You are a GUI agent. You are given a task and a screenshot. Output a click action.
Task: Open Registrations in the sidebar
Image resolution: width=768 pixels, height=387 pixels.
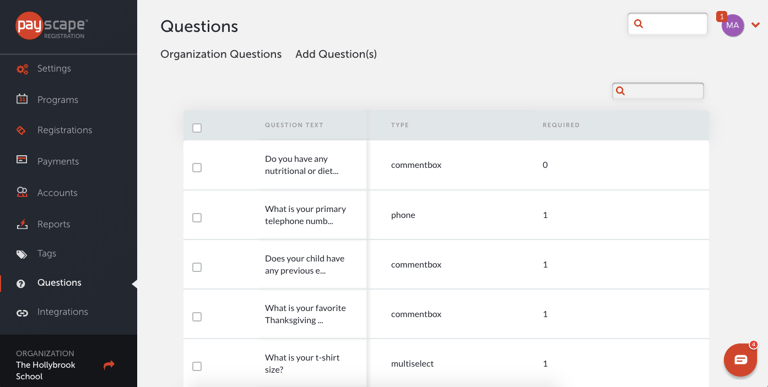(64, 130)
